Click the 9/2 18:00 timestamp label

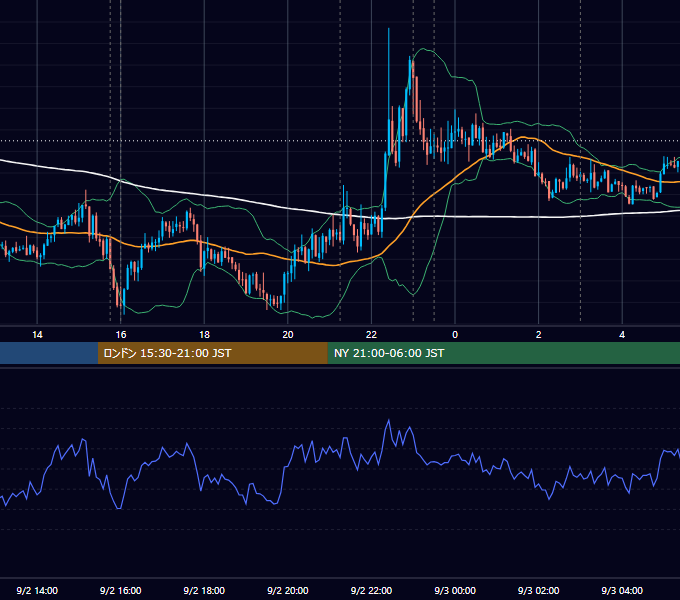pyautogui.click(x=204, y=590)
